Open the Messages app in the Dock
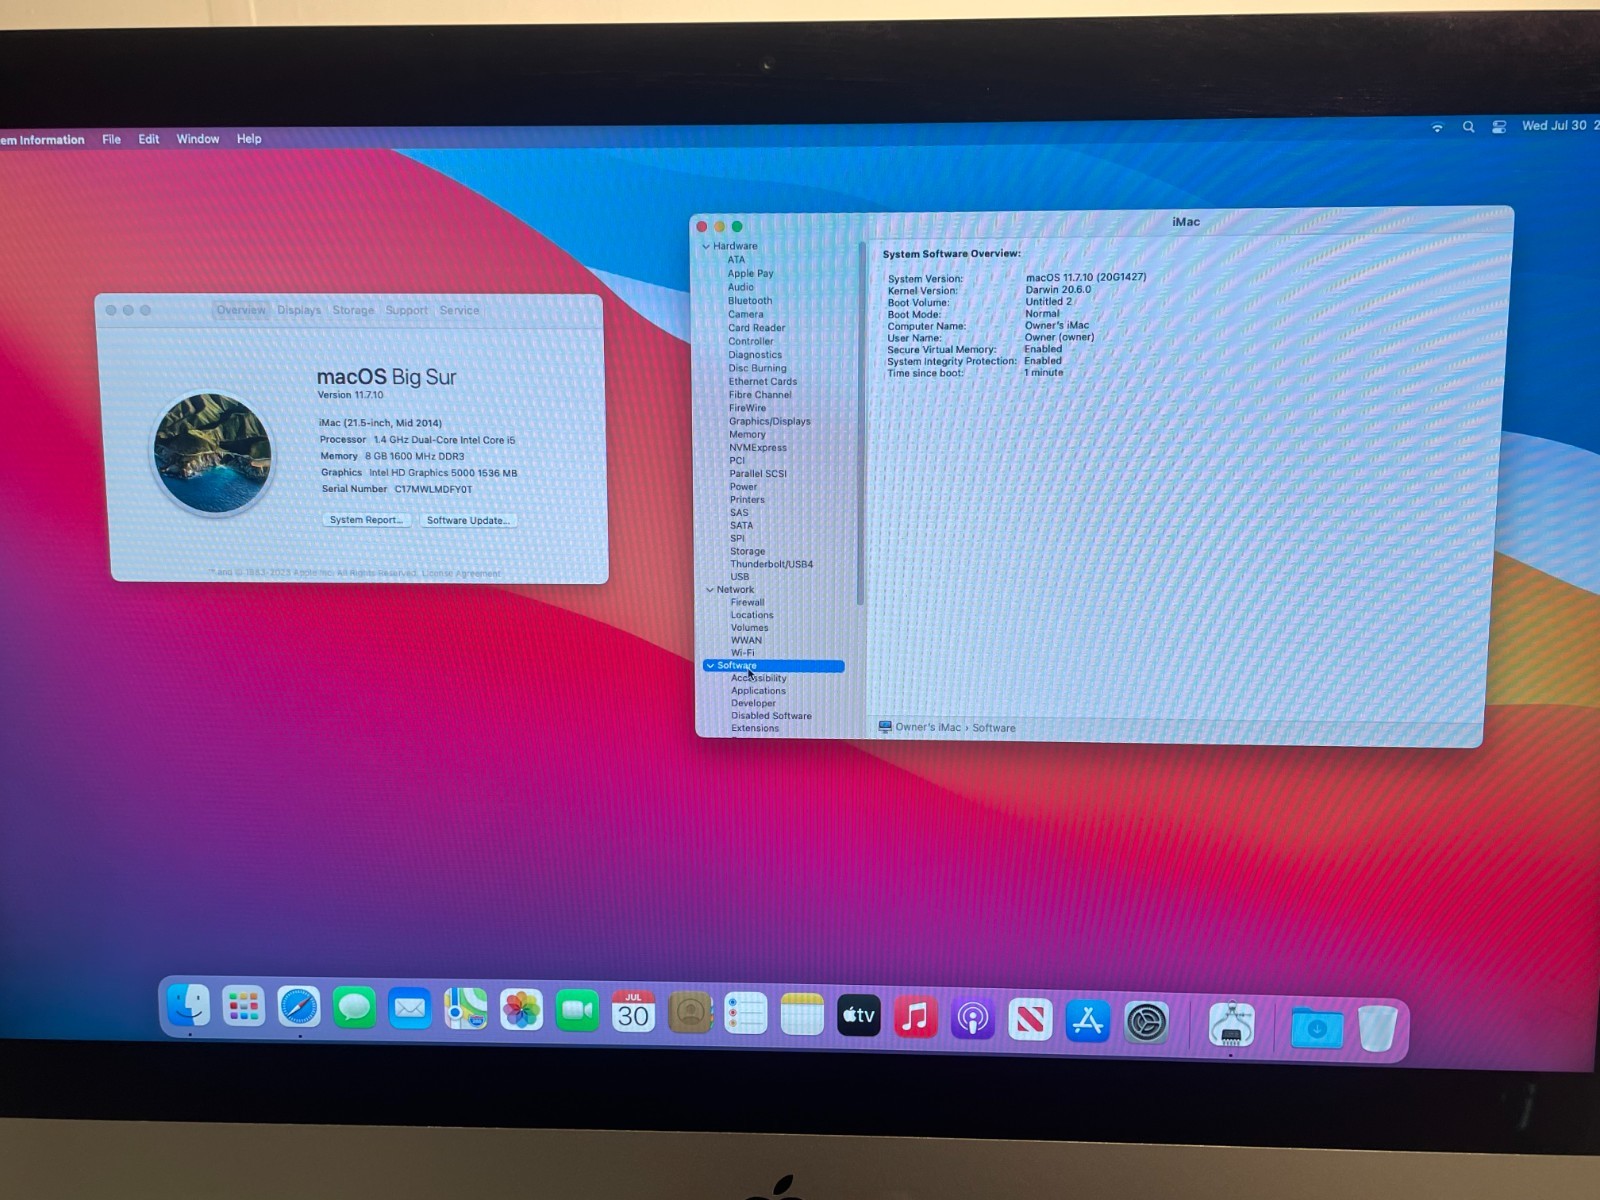1600x1200 pixels. 354,1009
